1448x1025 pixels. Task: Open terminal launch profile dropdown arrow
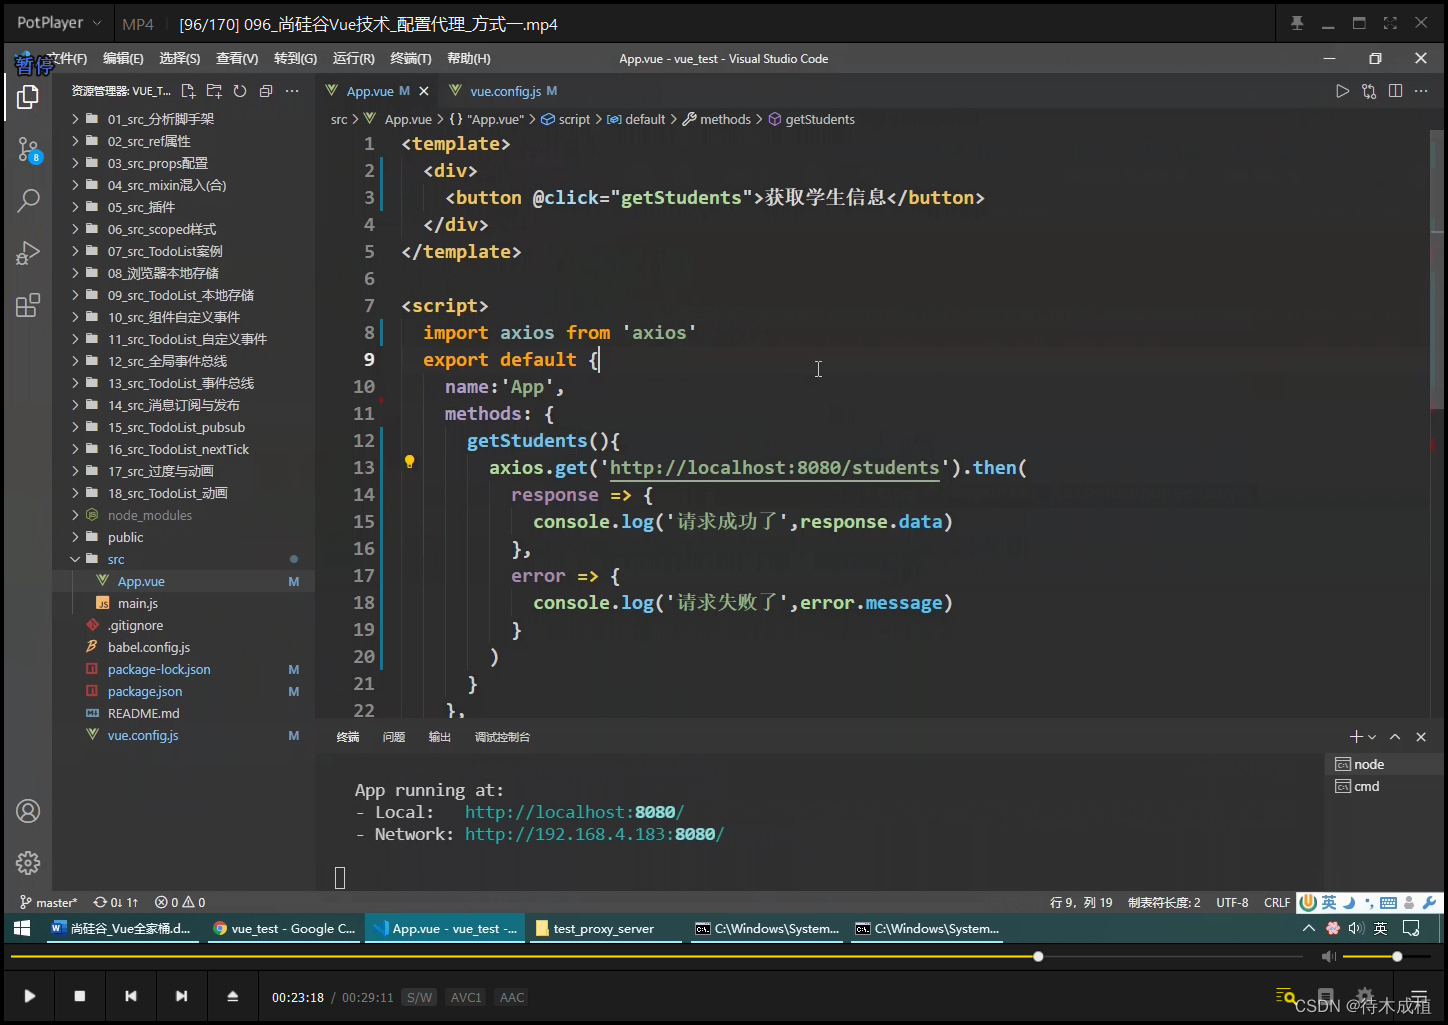1372,737
